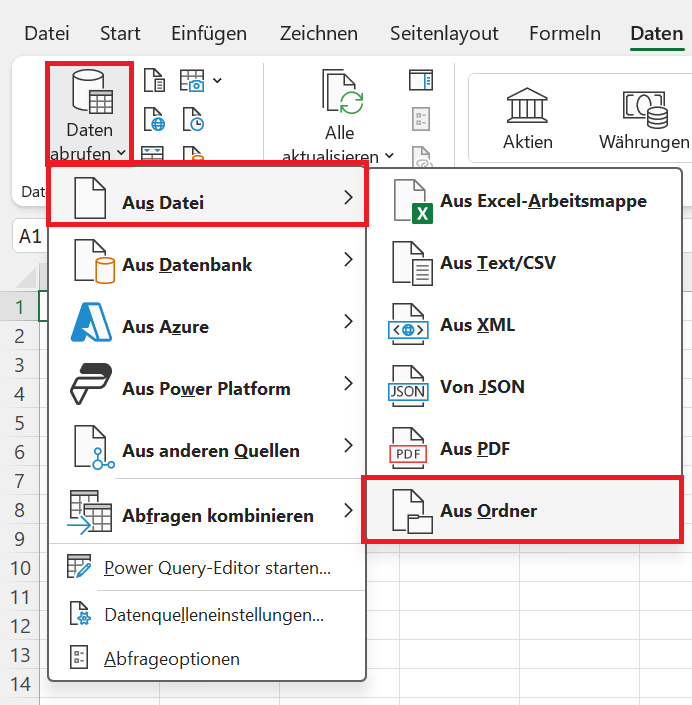Choose Aus Ordner in the submenu
692x705 pixels.
[x=522, y=510]
